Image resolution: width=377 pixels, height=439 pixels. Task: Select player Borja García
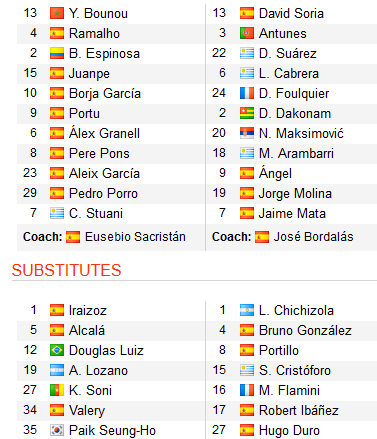[105, 94]
